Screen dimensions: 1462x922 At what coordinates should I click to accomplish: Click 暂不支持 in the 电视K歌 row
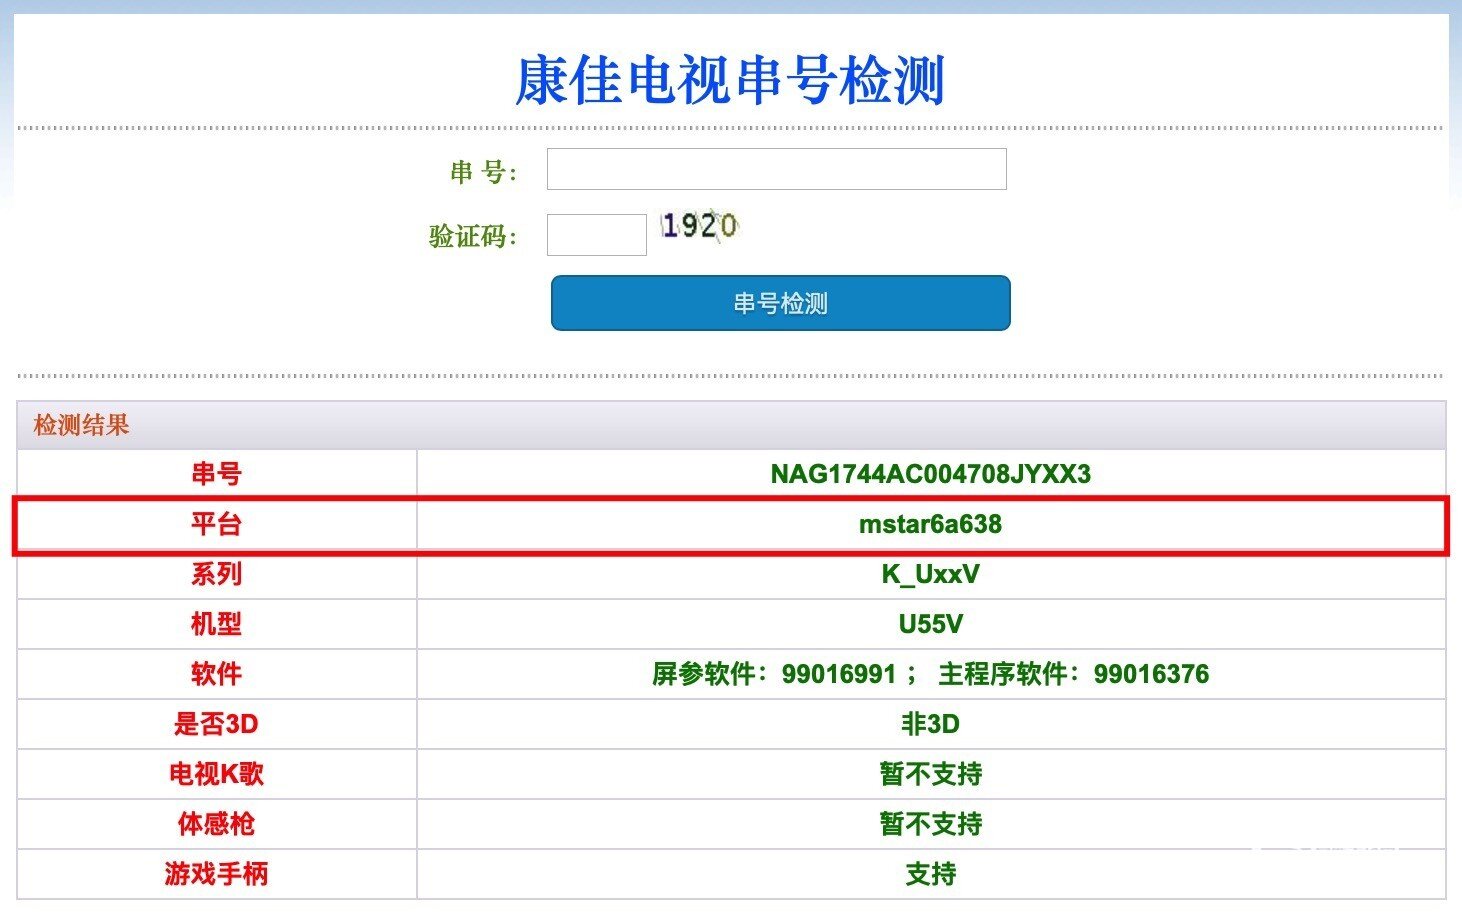click(931, 774)
